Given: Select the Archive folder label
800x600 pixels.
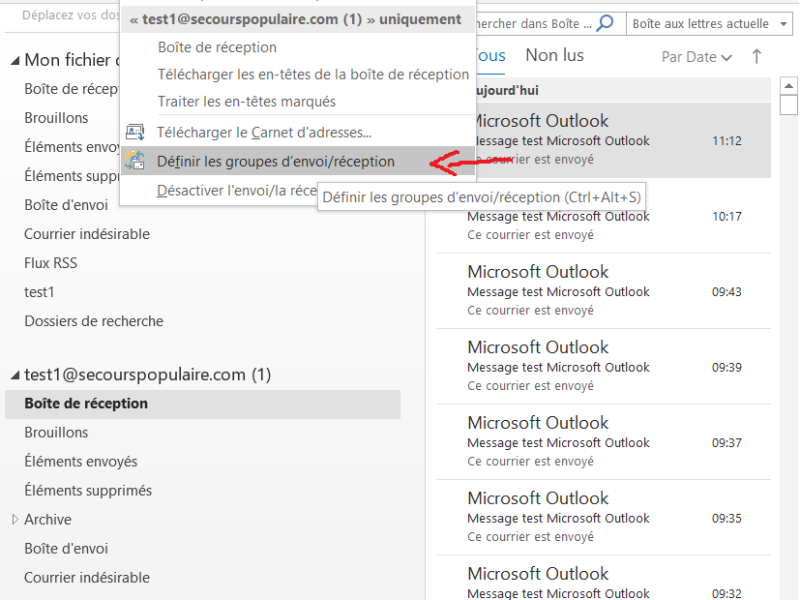Looking at the screenshot, I should click(48, 519).
